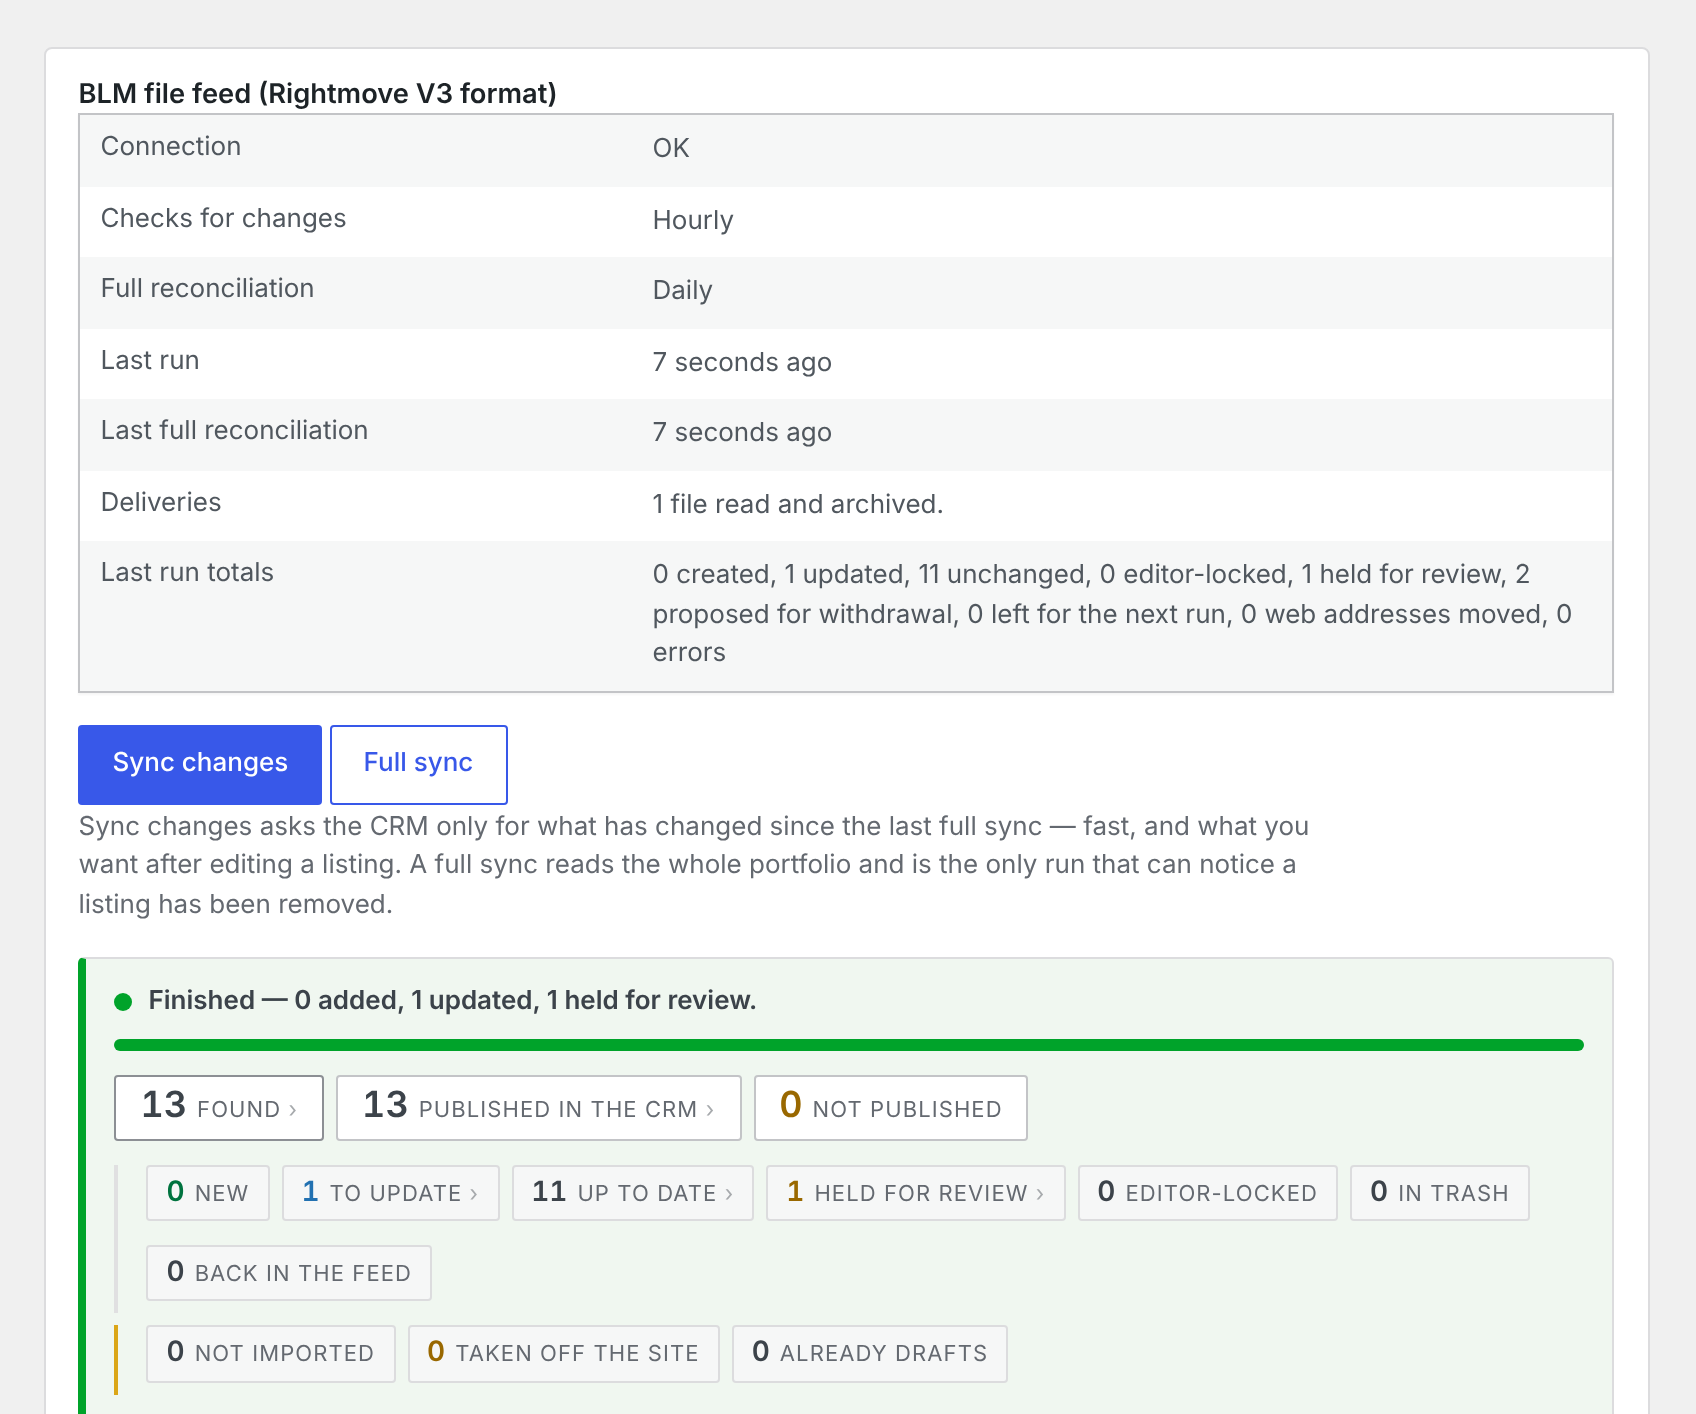Select the 0 Not imported chip
The image size is (1696, 1414).
tap(271, 1353)
